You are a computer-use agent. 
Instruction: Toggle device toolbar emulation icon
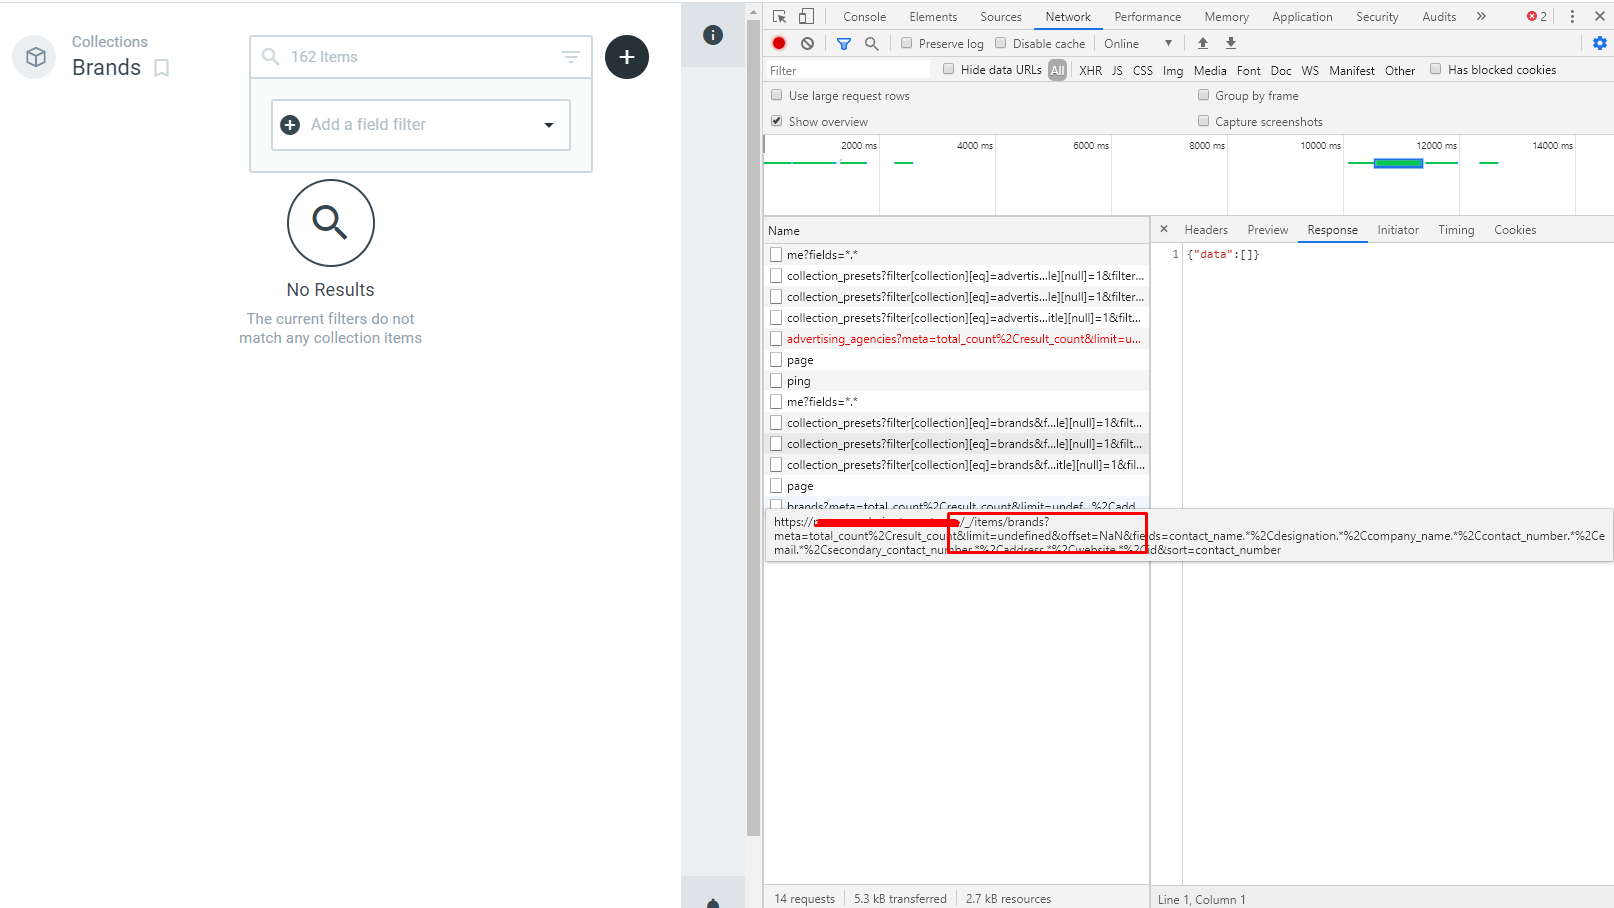[806, 16]
